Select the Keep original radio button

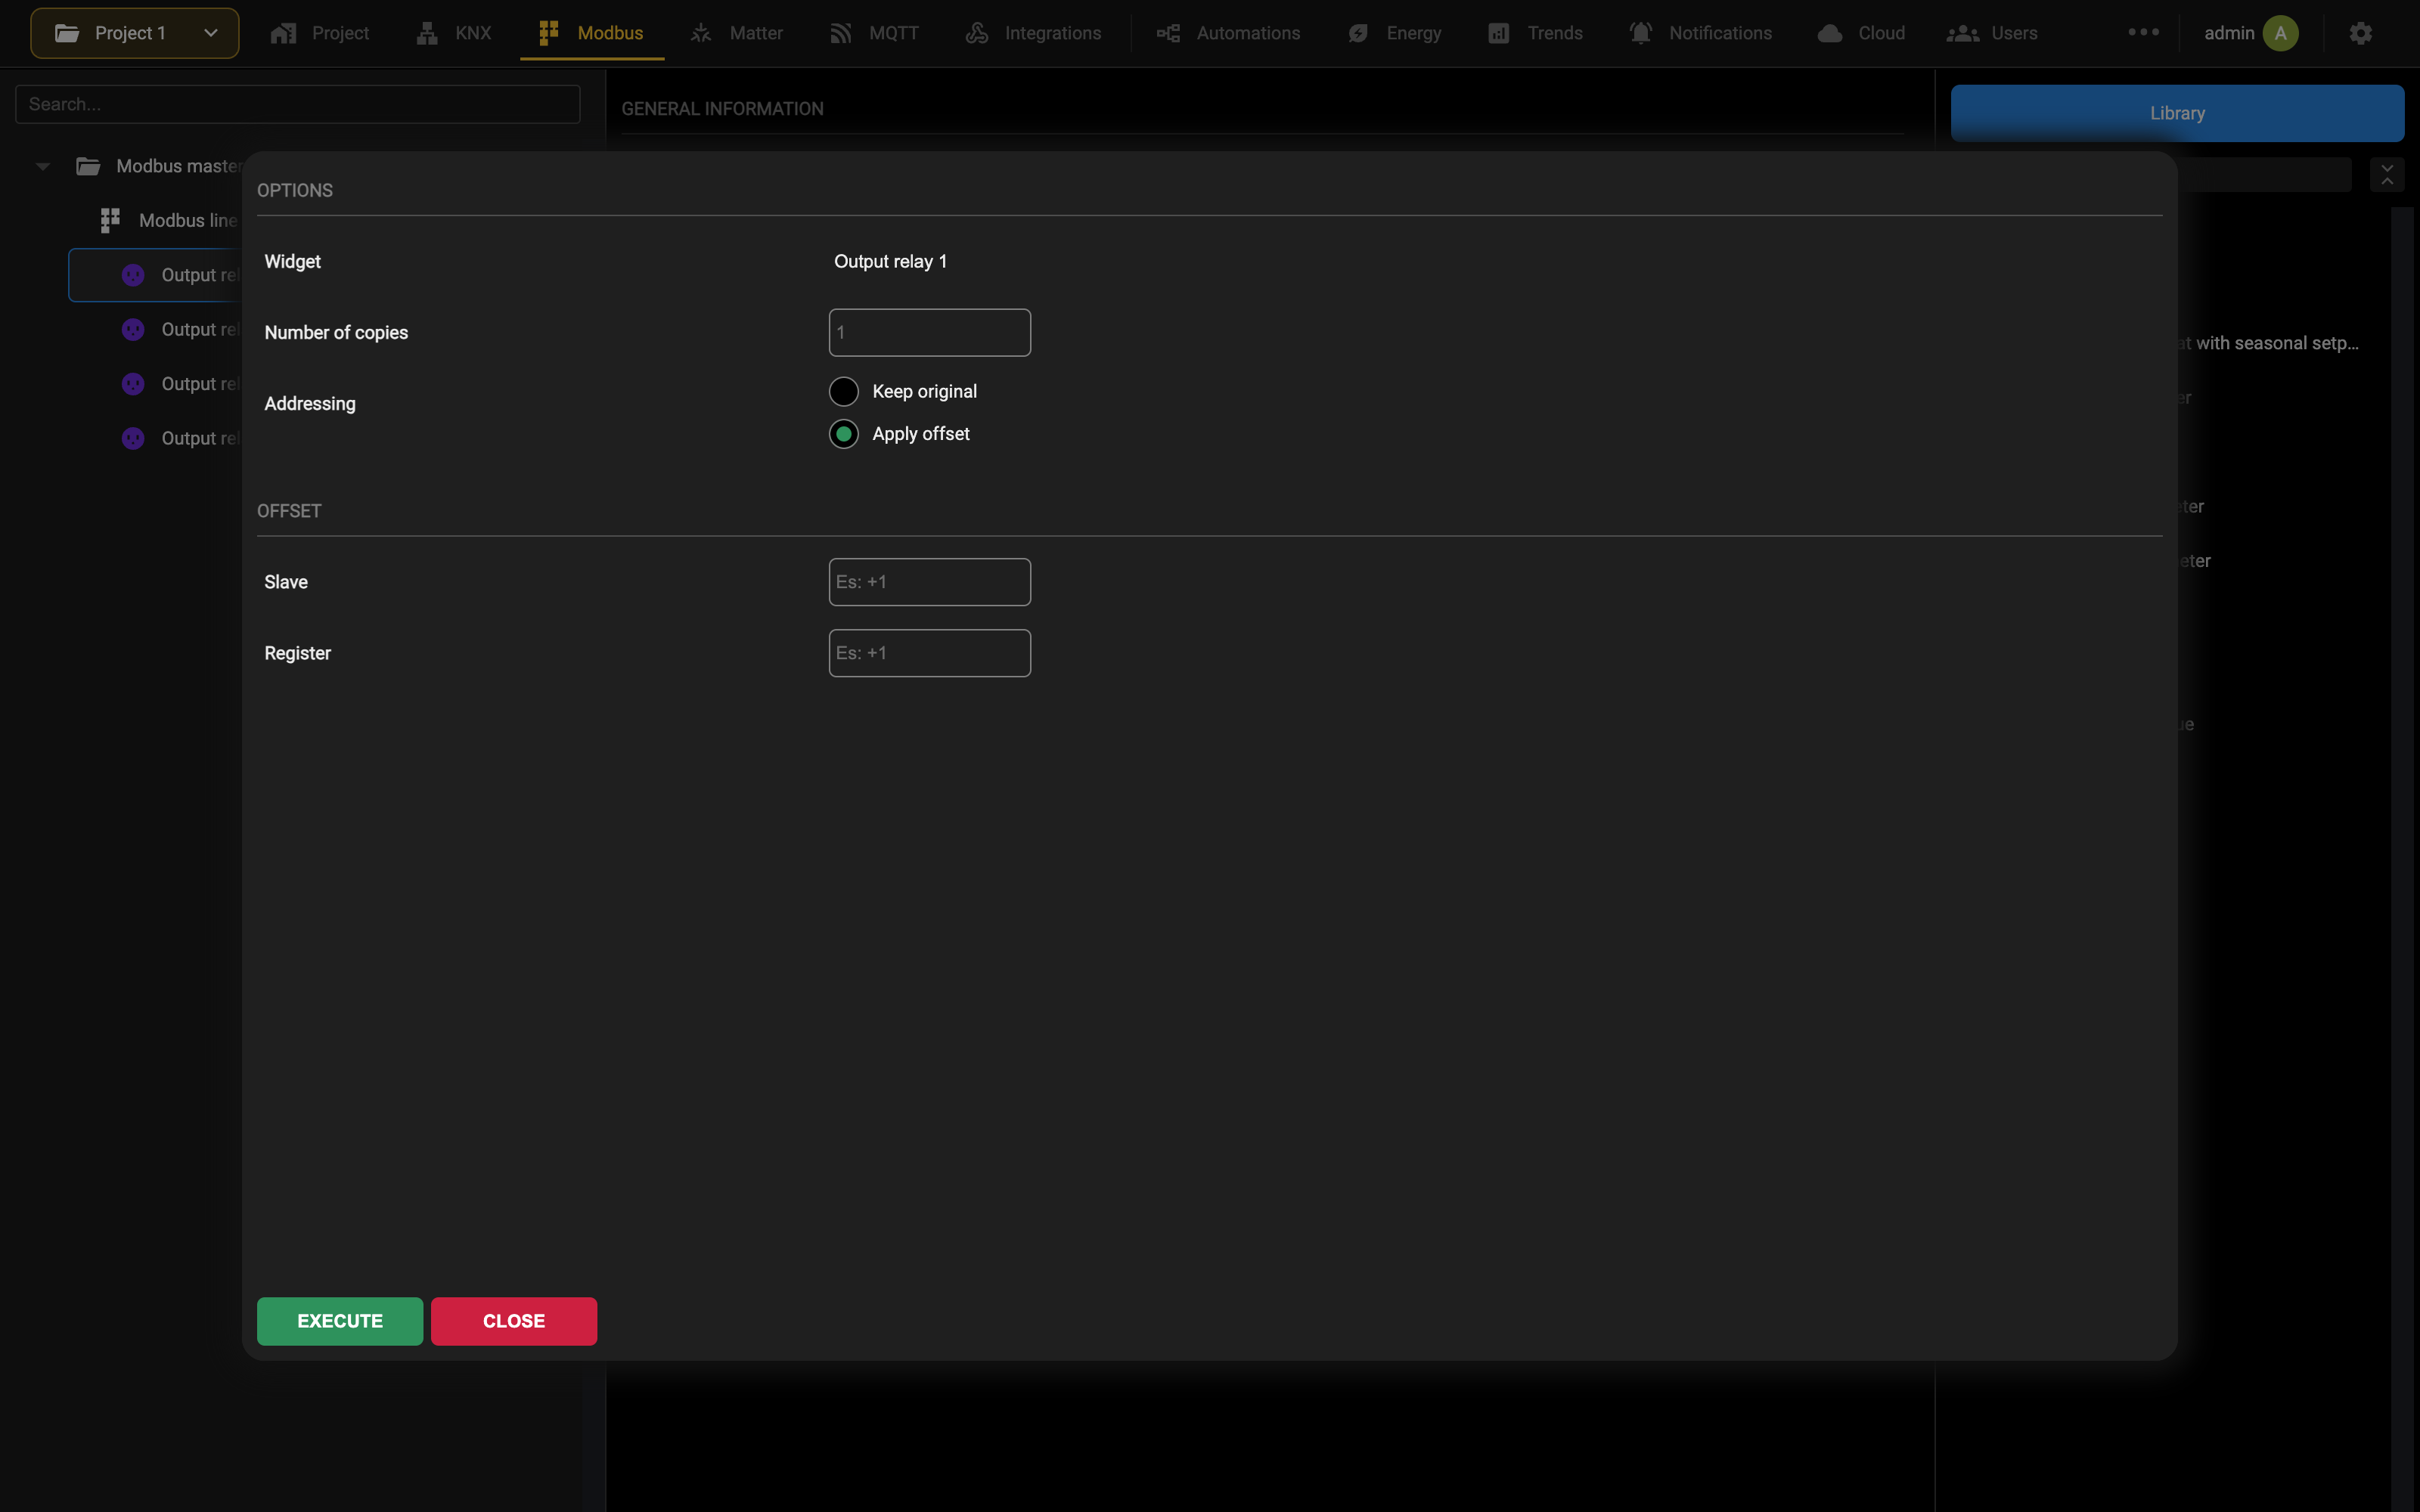pos(843,391)
